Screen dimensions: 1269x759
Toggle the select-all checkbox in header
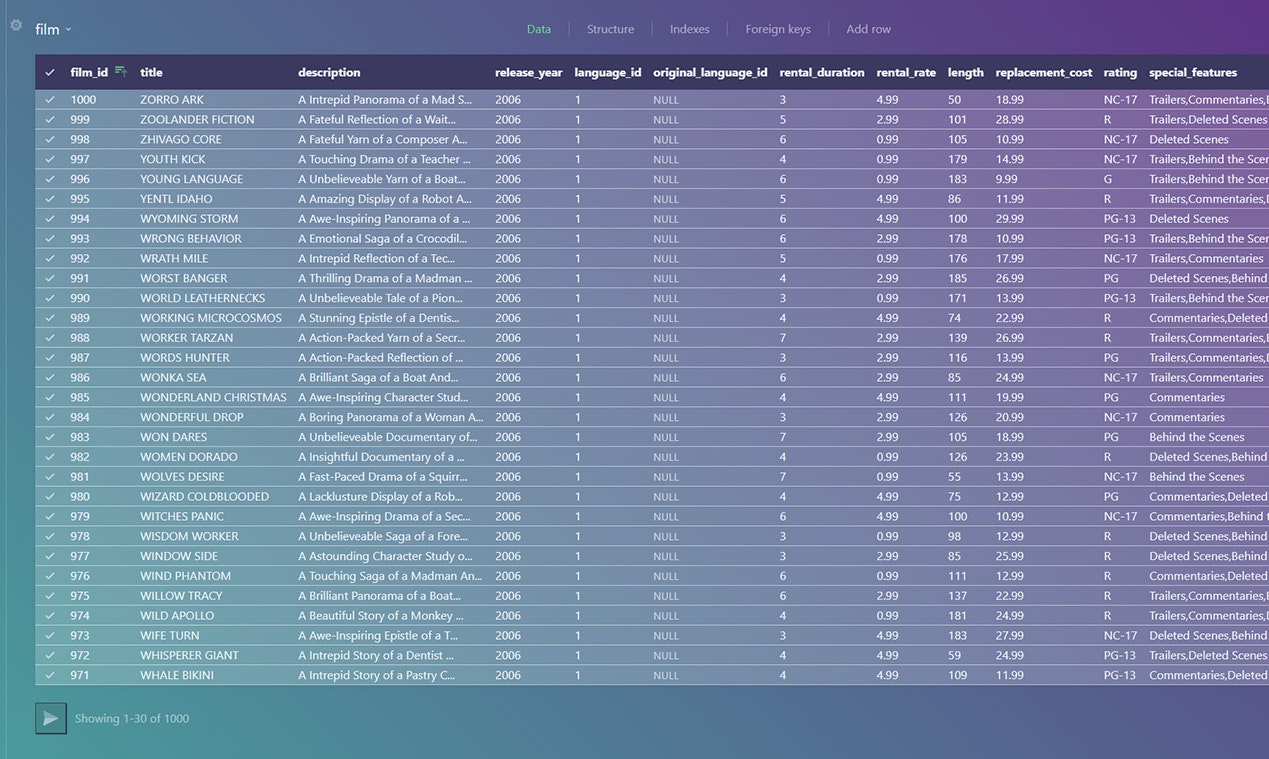click(x=50, y=73)
